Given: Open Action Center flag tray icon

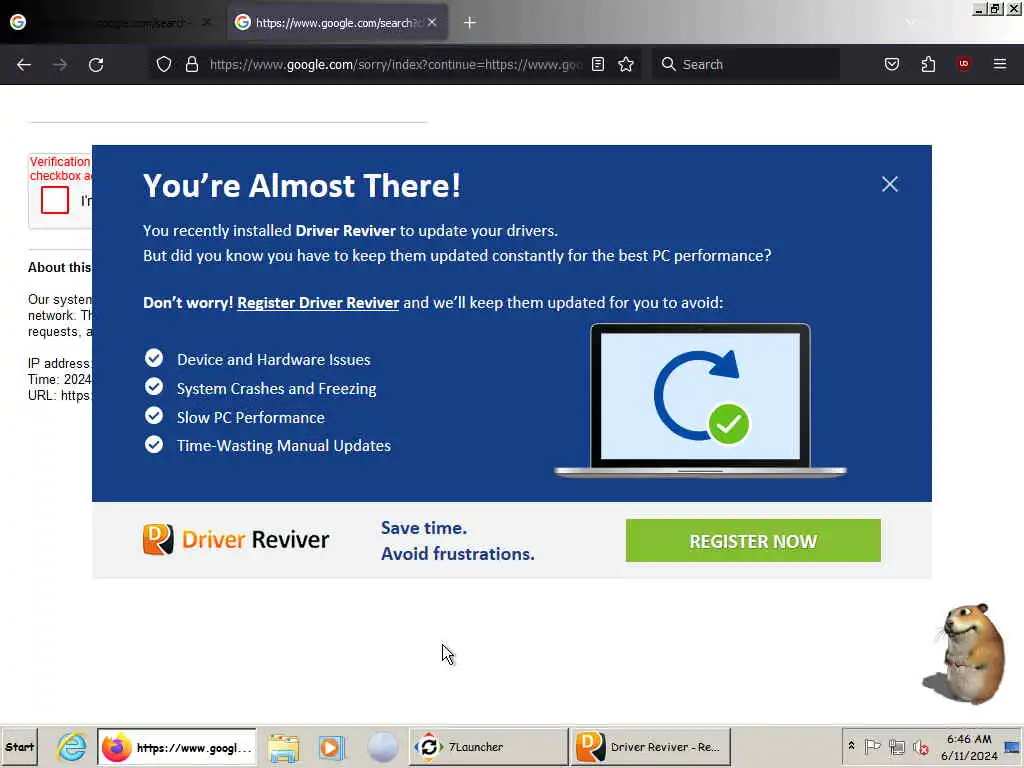Looking at the screenshot, I should (x=872, y=746).
